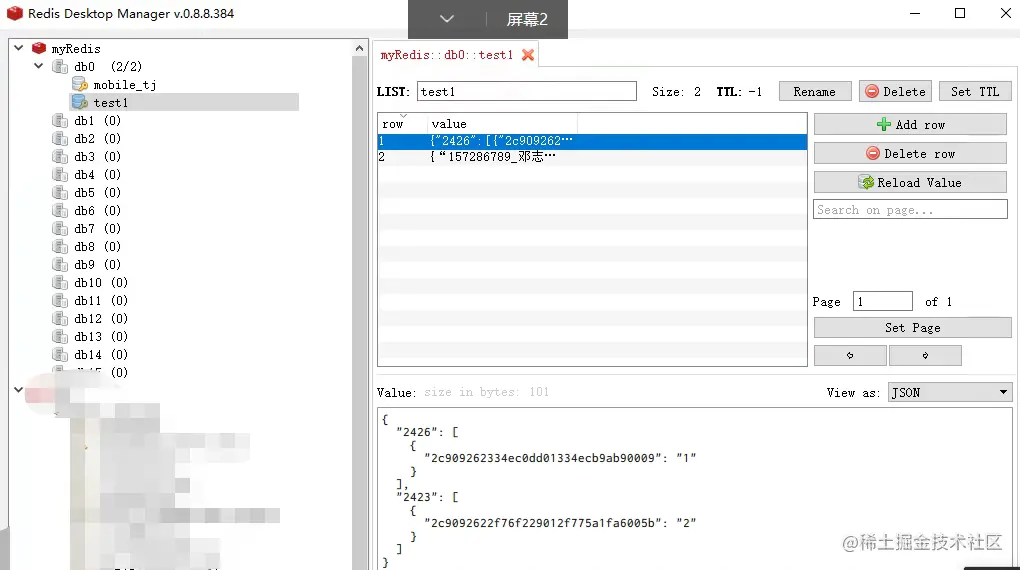Reload Value of the key
1020x570 pixels.
pyautogui.click(x=910, y=182)
